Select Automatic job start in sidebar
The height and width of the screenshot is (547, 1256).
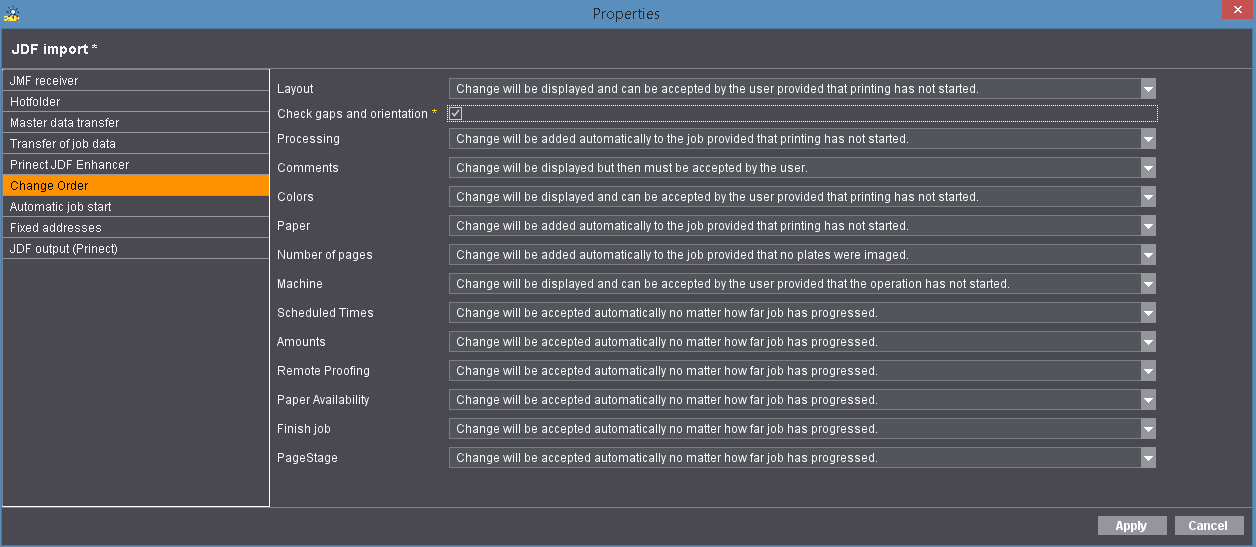[135, 207]
